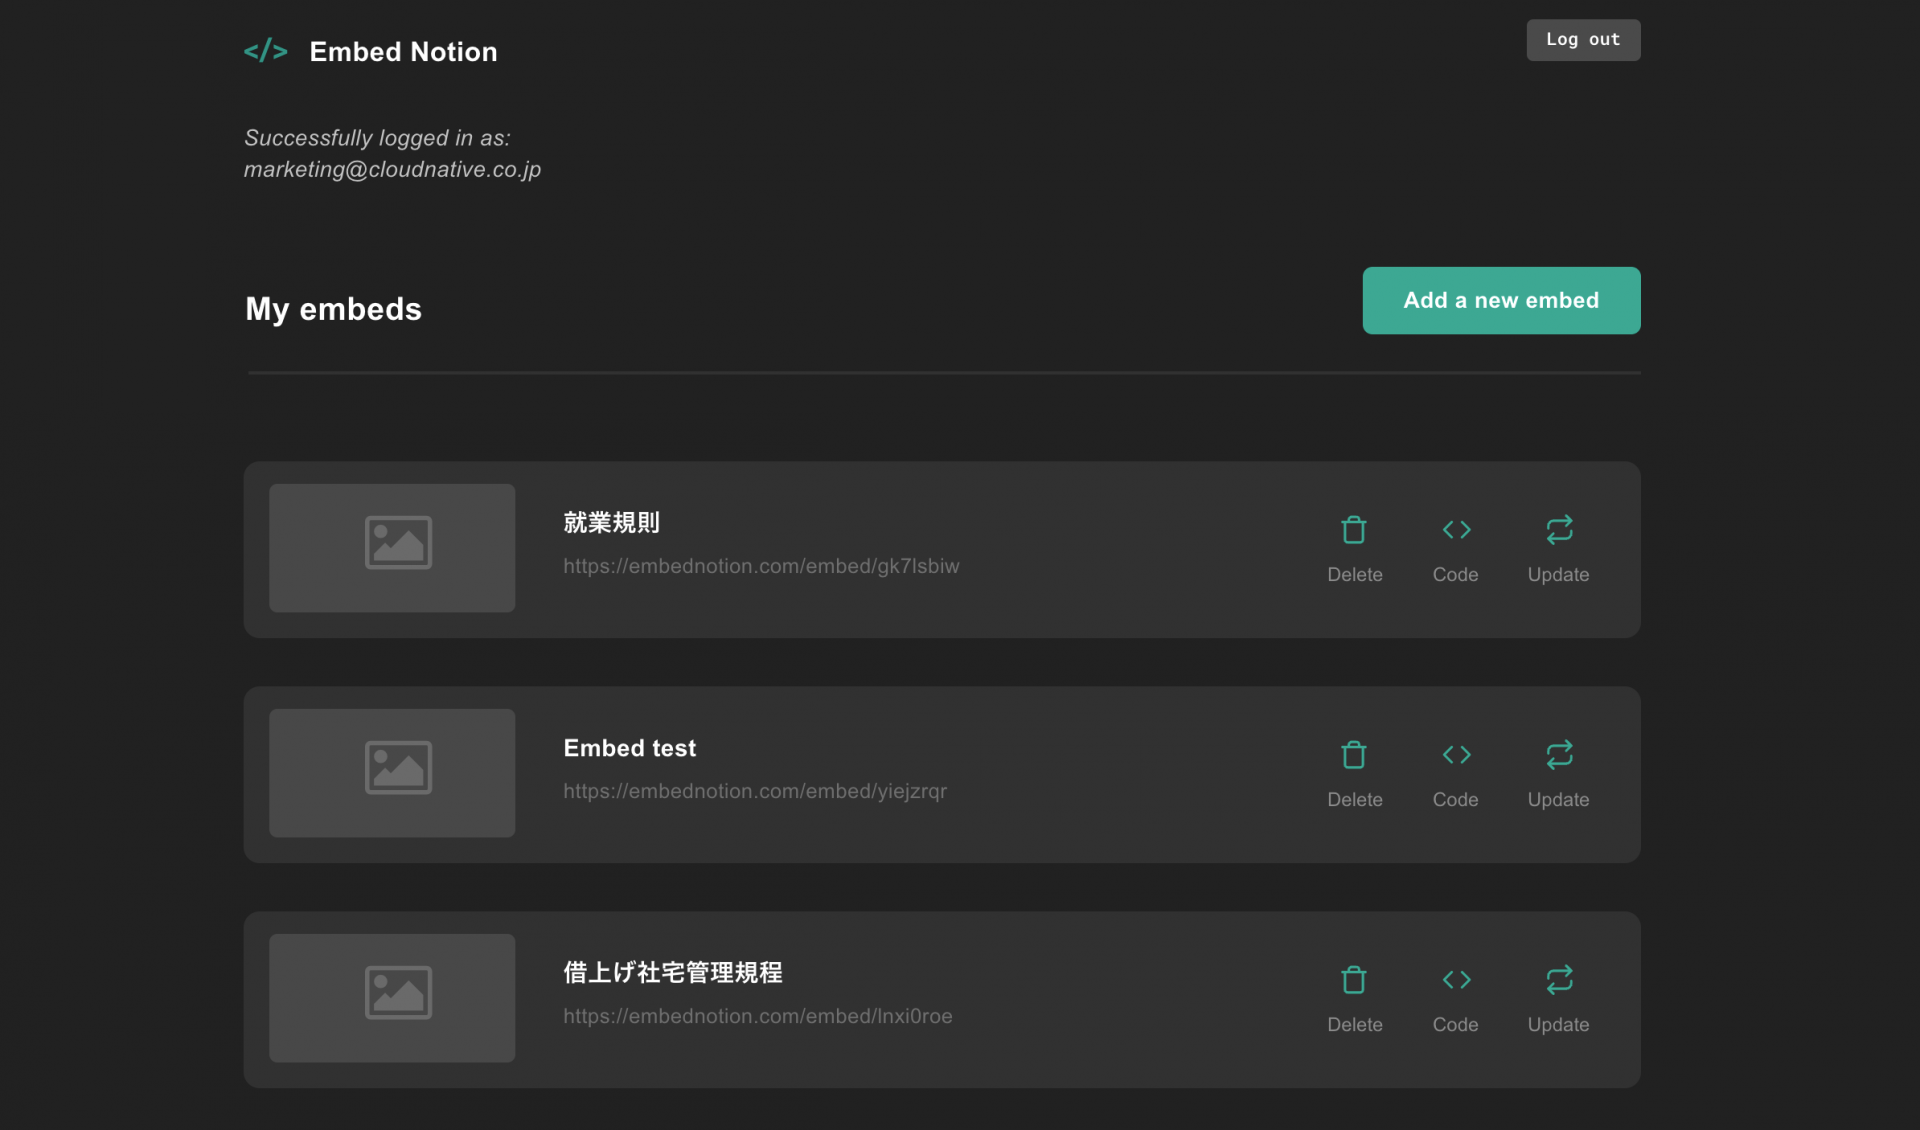Viewport: 1920px width, 1130px height.
Task: Update the Embed test embed
Action: [1558, 773]
